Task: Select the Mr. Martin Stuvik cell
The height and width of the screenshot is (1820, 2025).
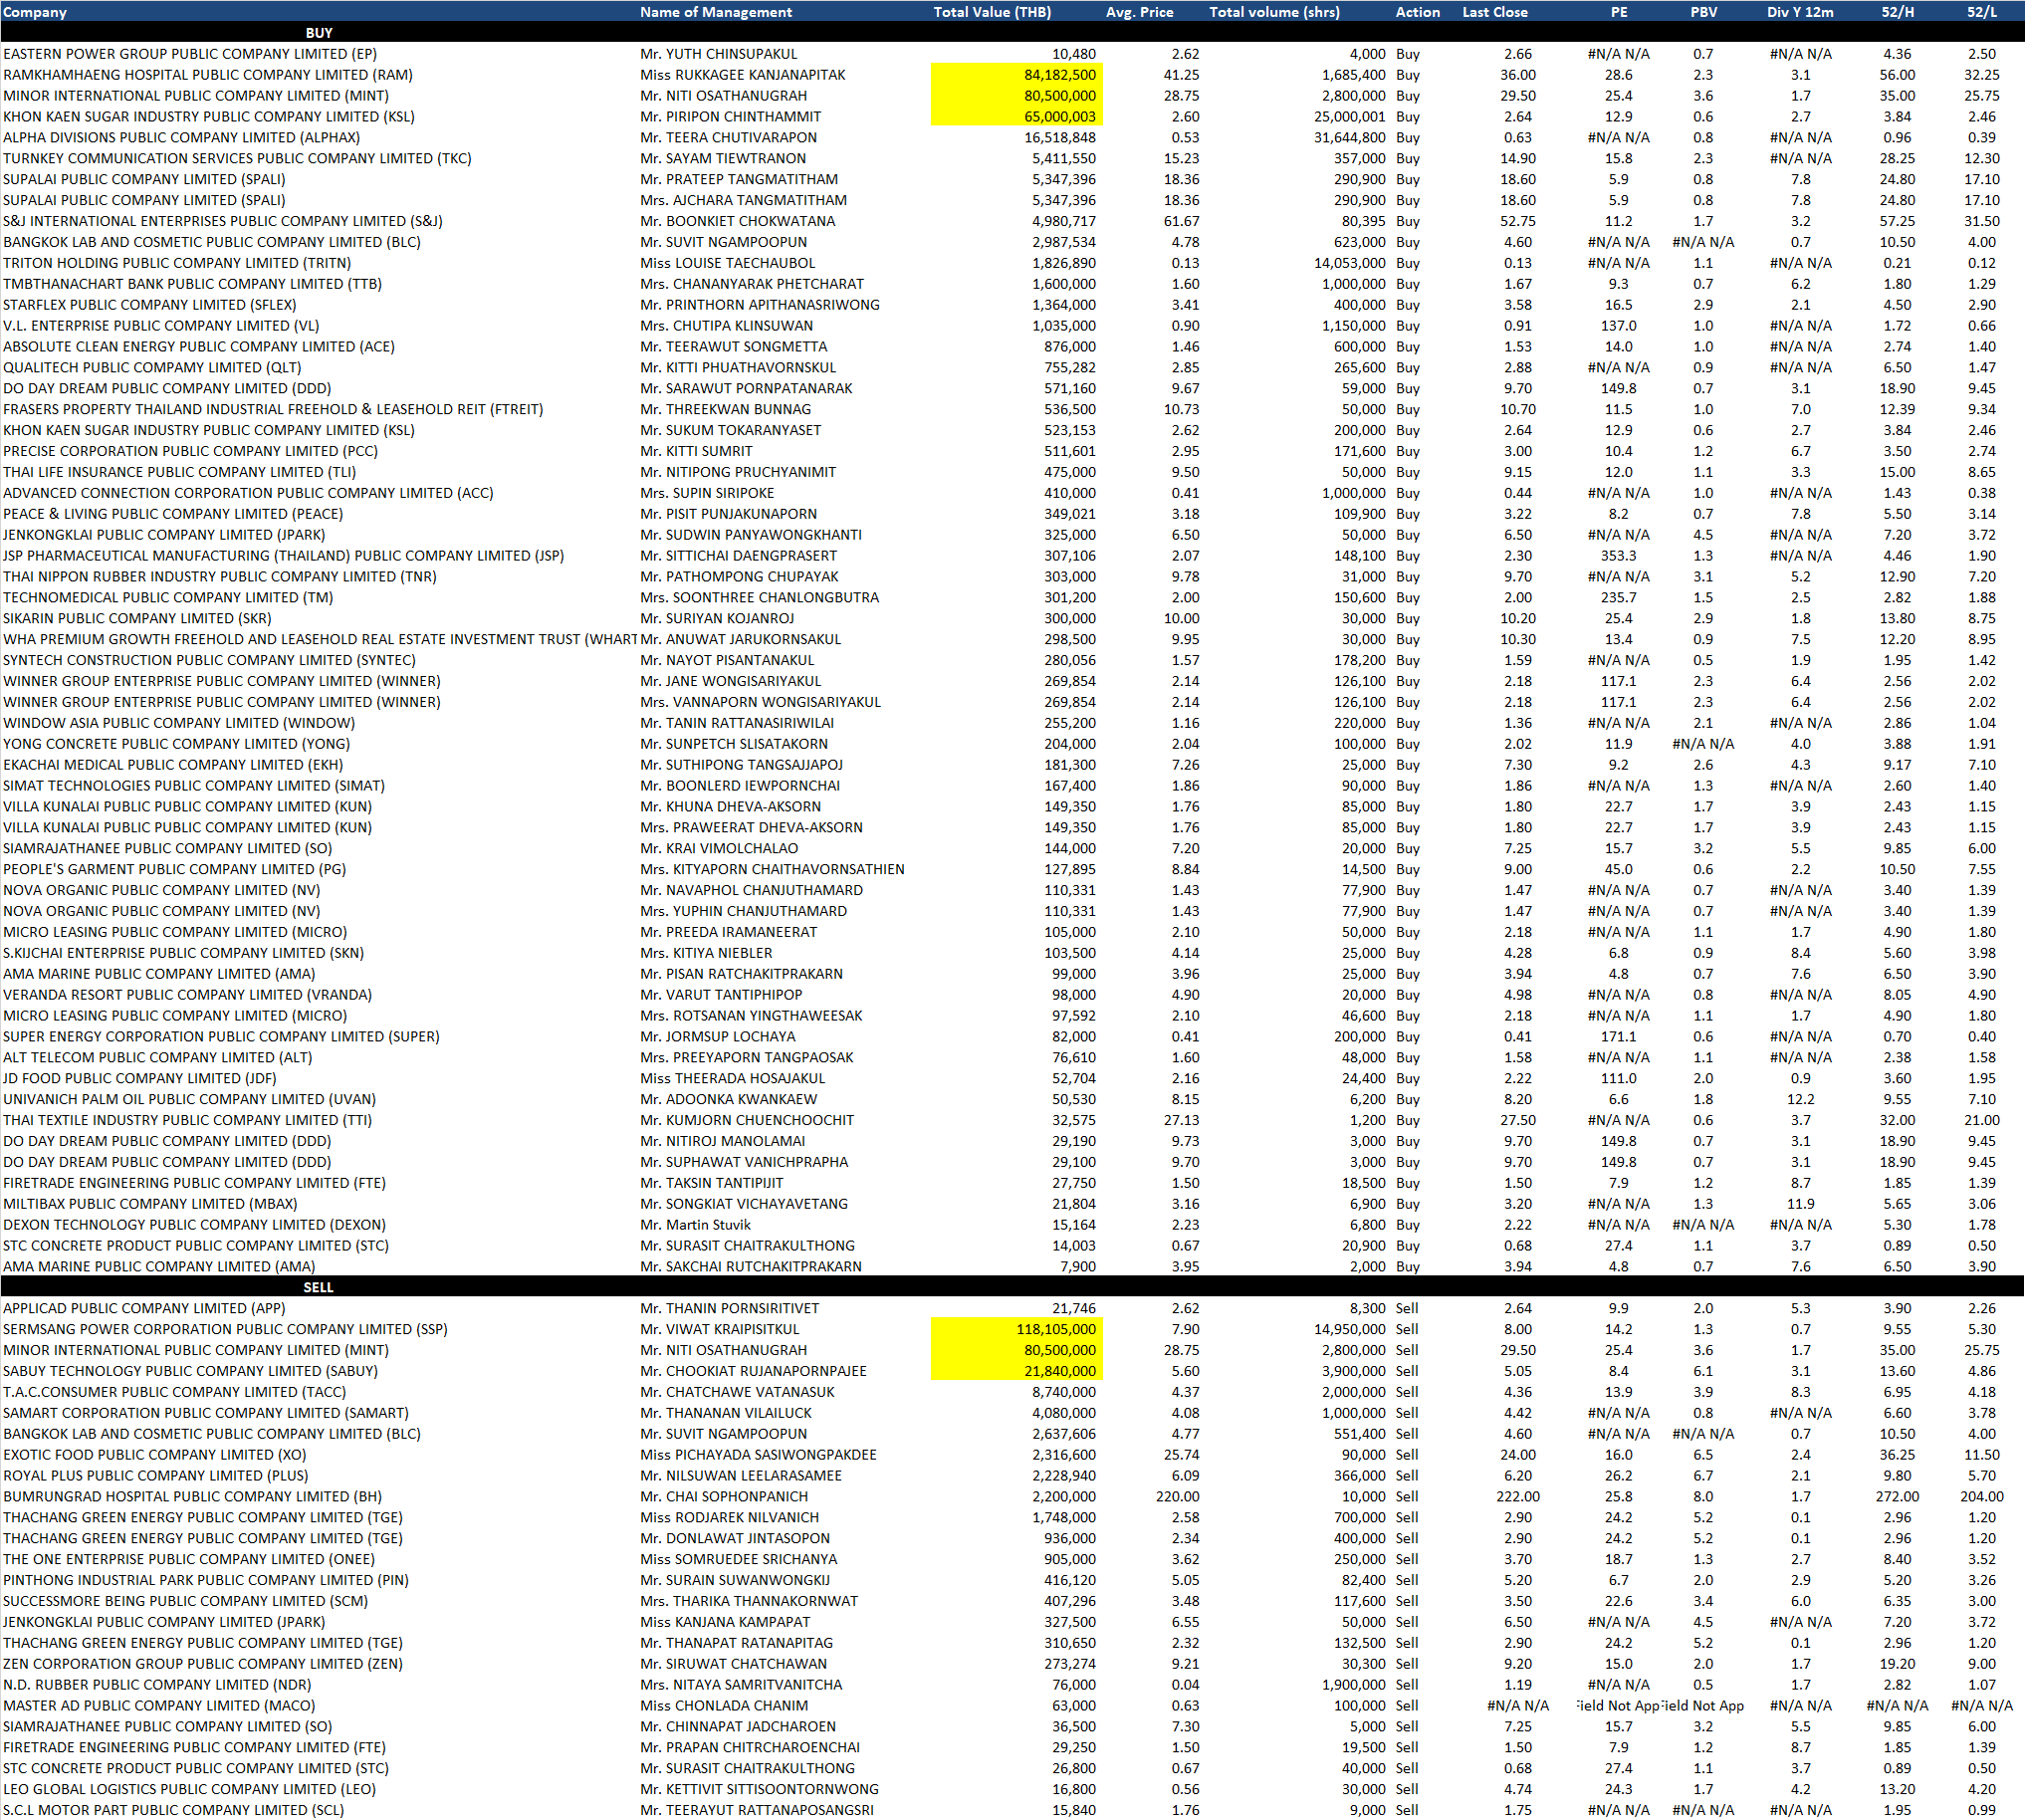Action: pos(695,1224)
